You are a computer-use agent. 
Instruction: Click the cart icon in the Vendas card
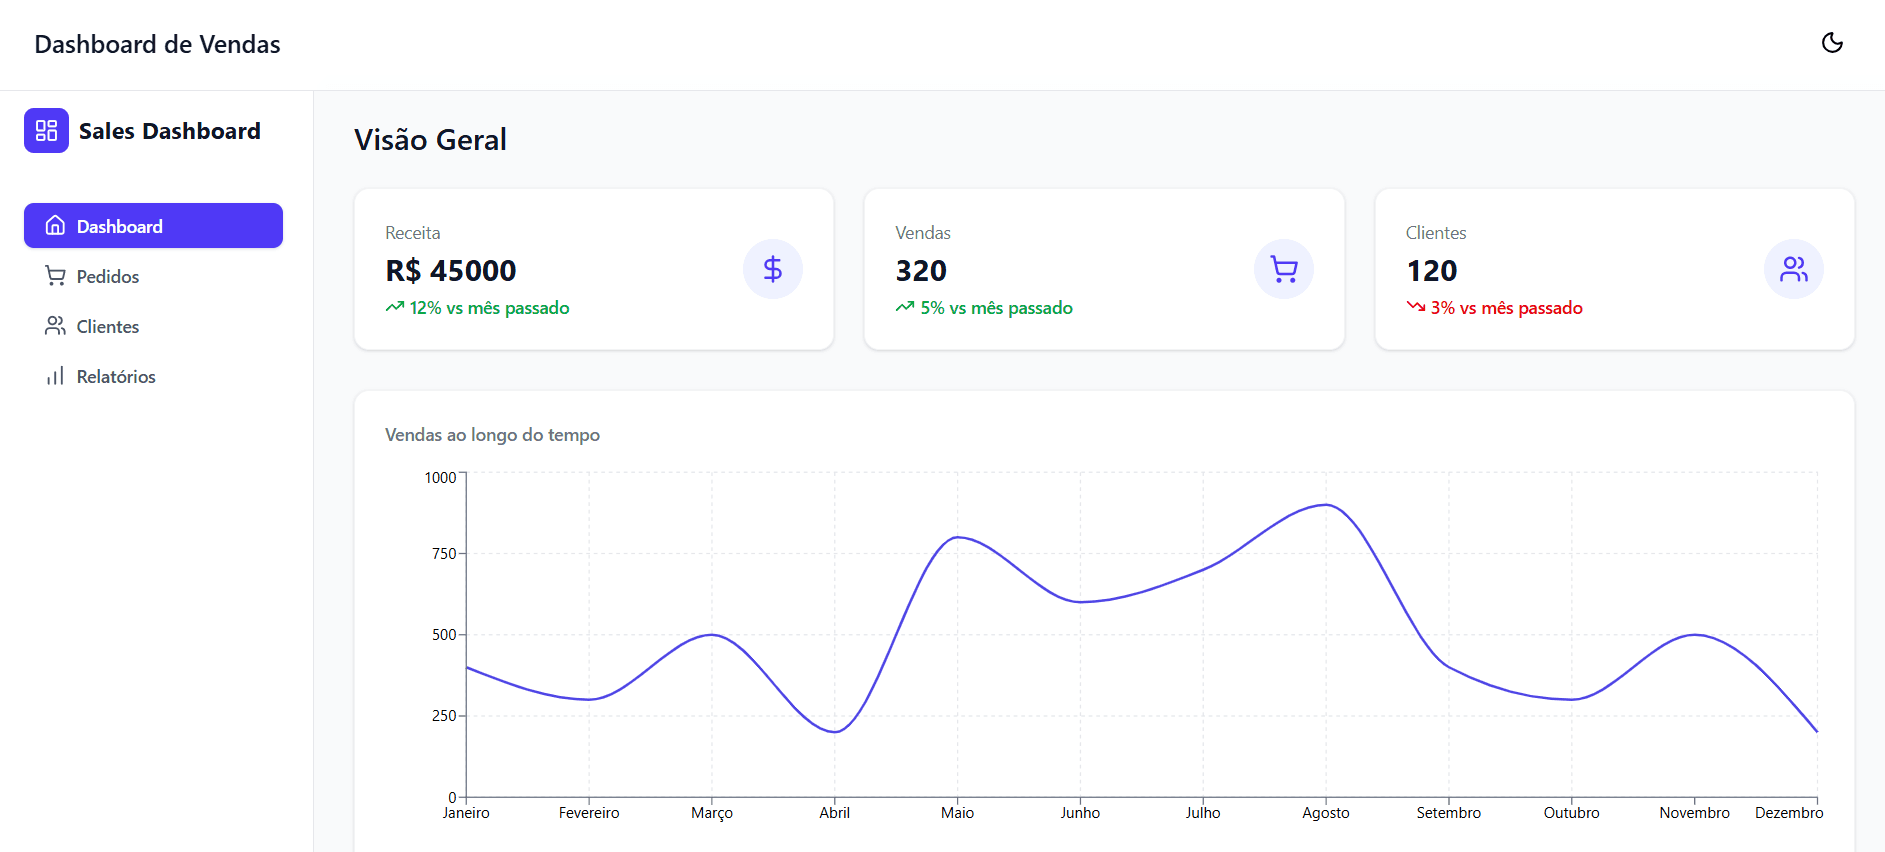point(1284,269)
